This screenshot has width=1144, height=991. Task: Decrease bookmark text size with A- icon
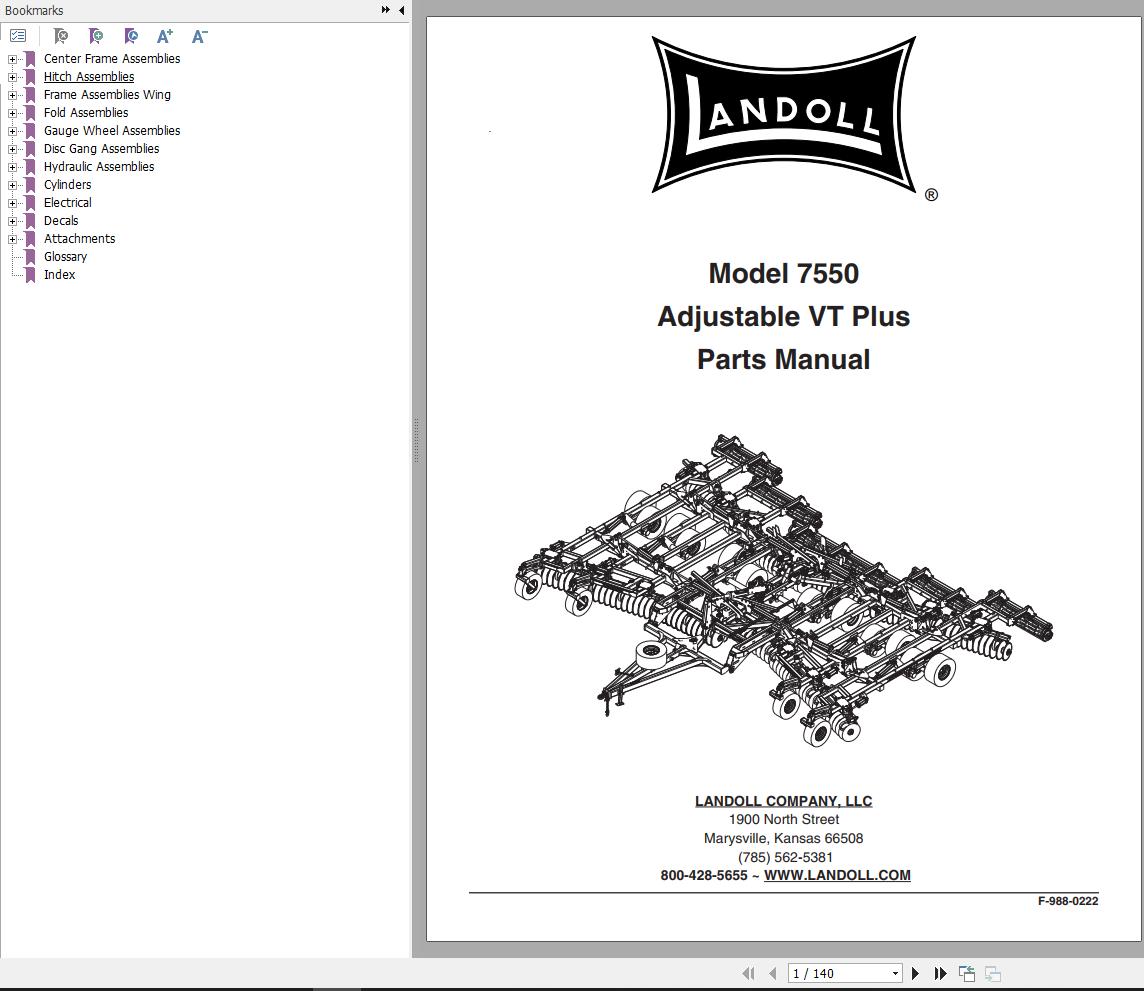(199, 35)
